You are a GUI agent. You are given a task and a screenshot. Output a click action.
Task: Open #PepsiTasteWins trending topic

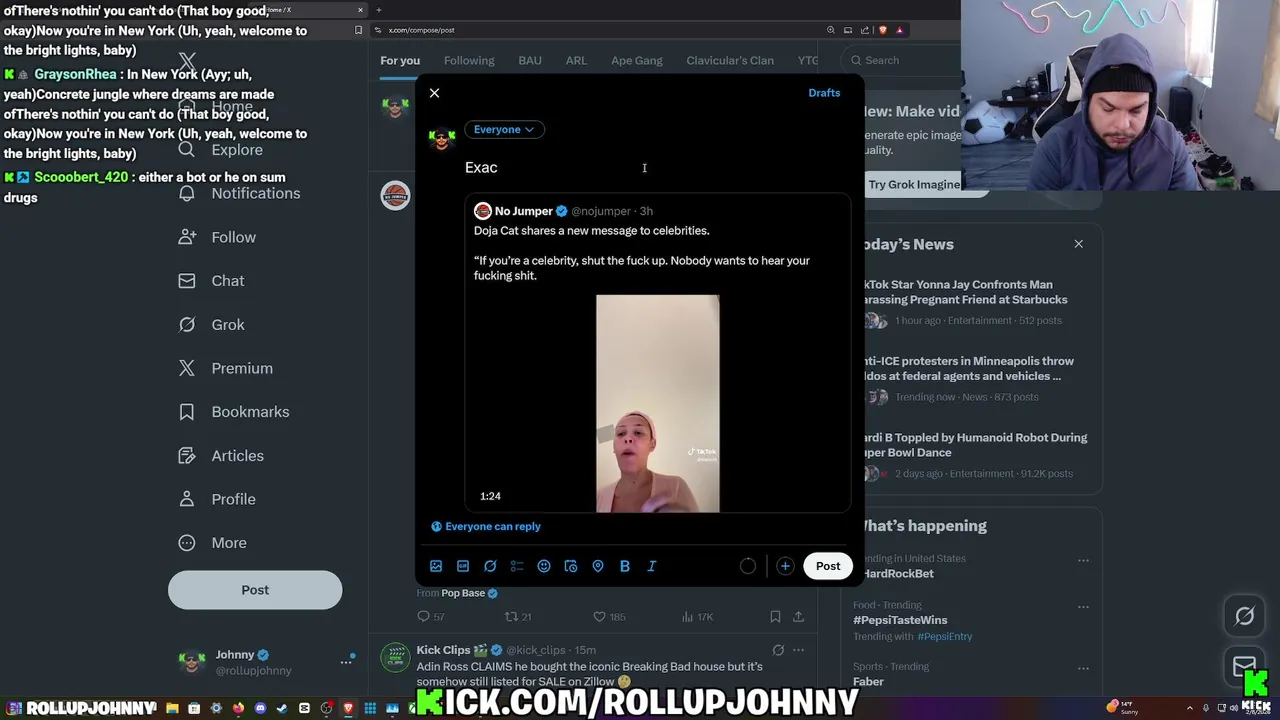point(900,620)
